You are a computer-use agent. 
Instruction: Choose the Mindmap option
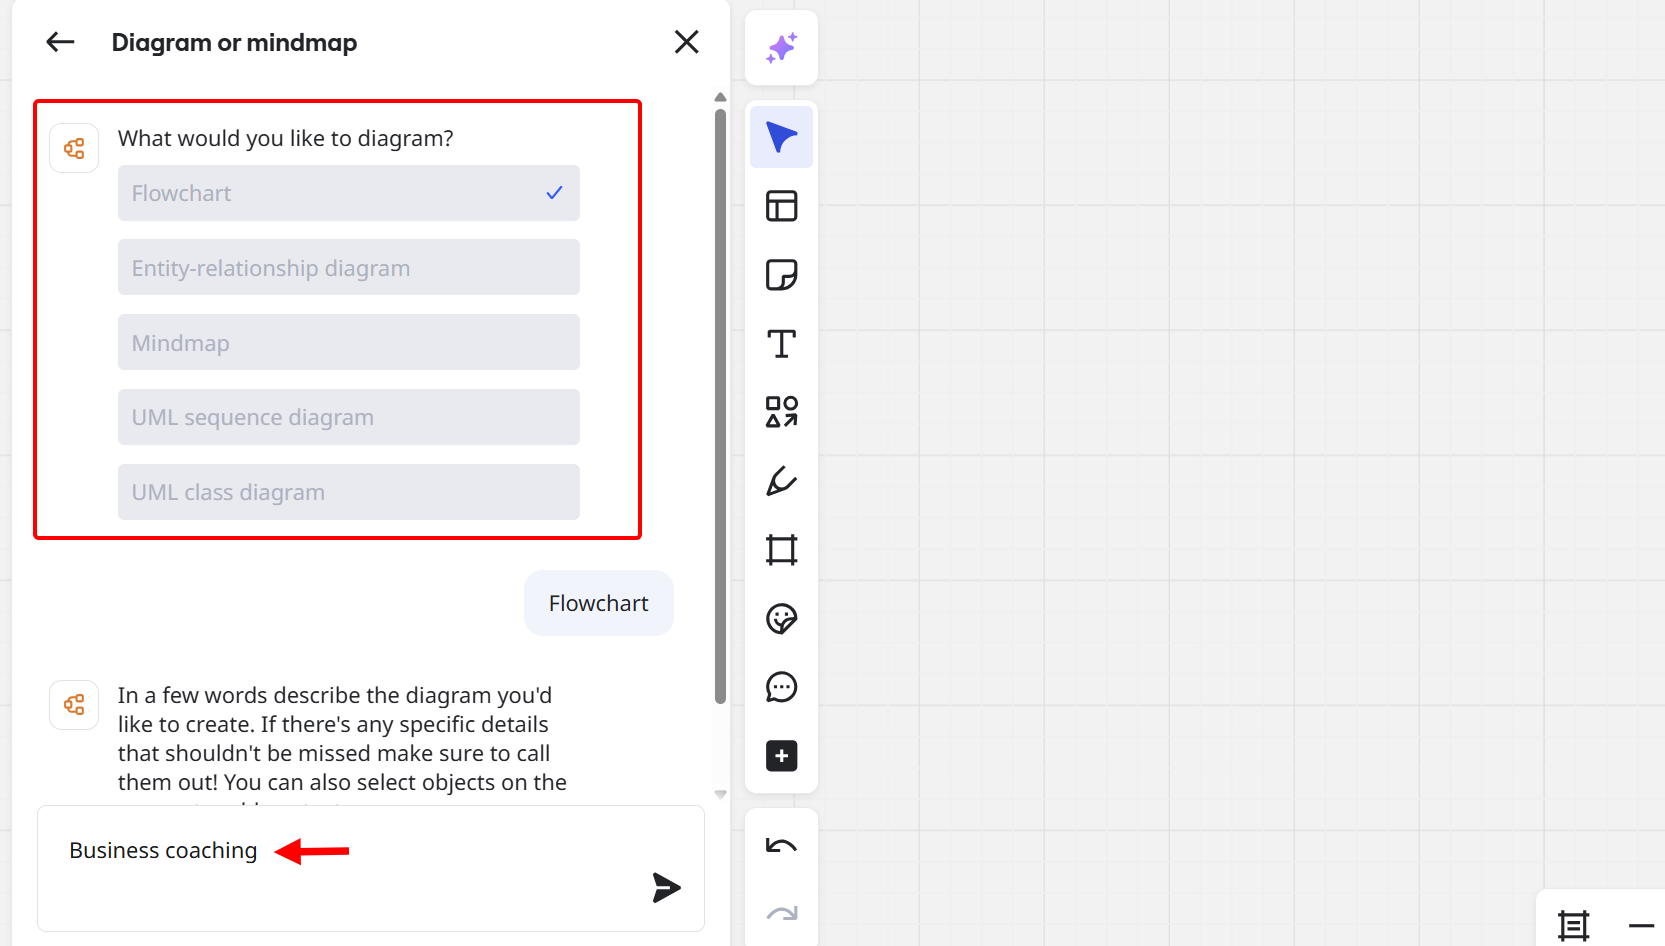click(x=348, y=342)
